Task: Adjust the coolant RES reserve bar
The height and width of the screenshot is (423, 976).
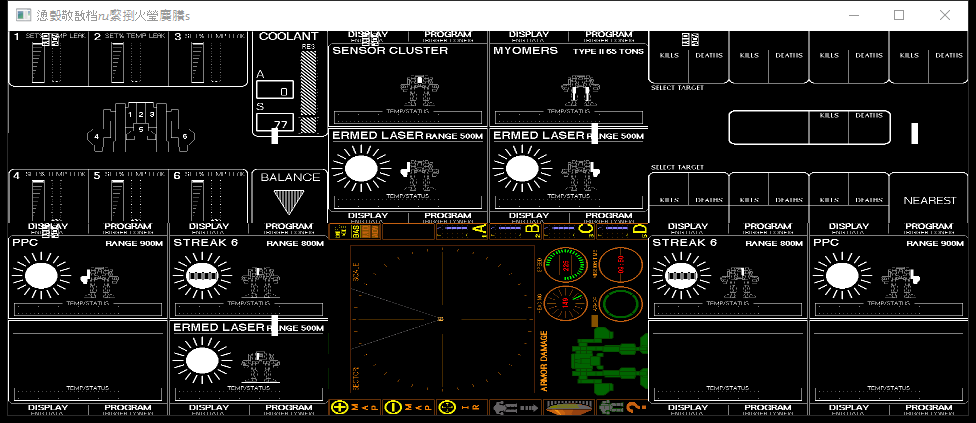Action: (x=308, y=91)
